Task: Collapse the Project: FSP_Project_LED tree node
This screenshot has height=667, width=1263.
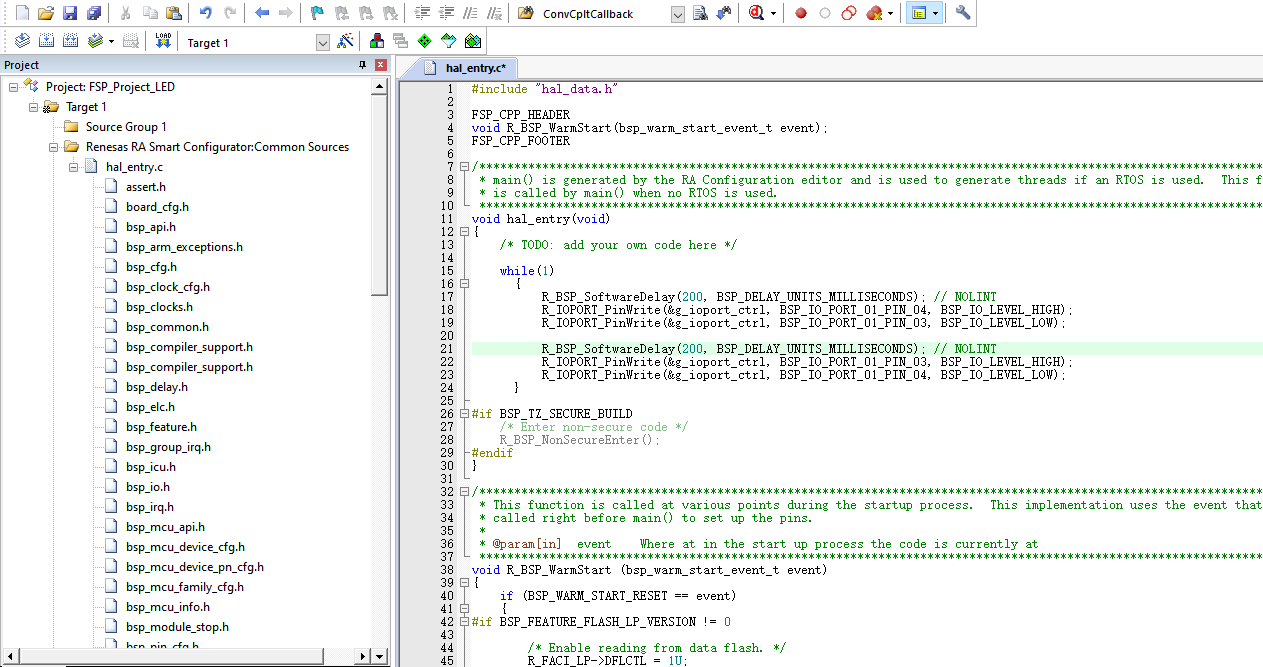Action: coord(14,87)
